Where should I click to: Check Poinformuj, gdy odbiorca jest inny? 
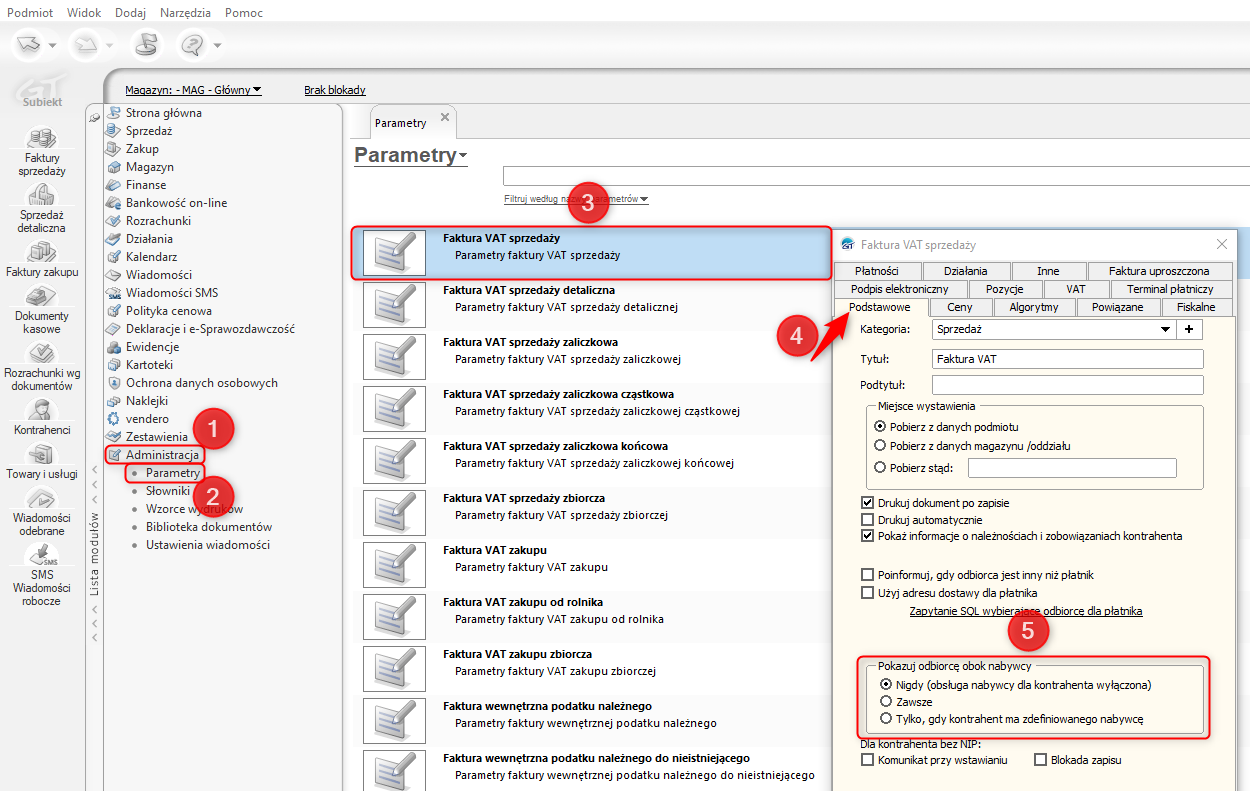pos(868,575)
